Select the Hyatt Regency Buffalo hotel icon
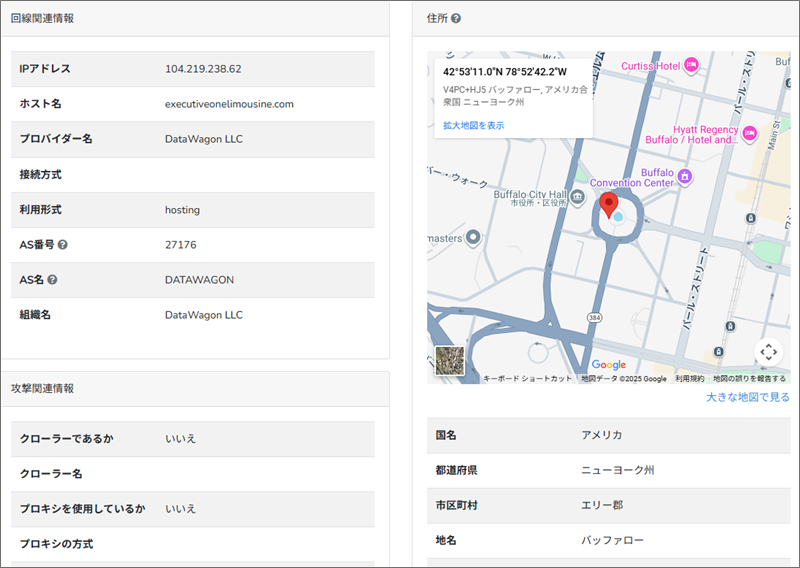The image size is (800, 568). [x=750, y=131]
